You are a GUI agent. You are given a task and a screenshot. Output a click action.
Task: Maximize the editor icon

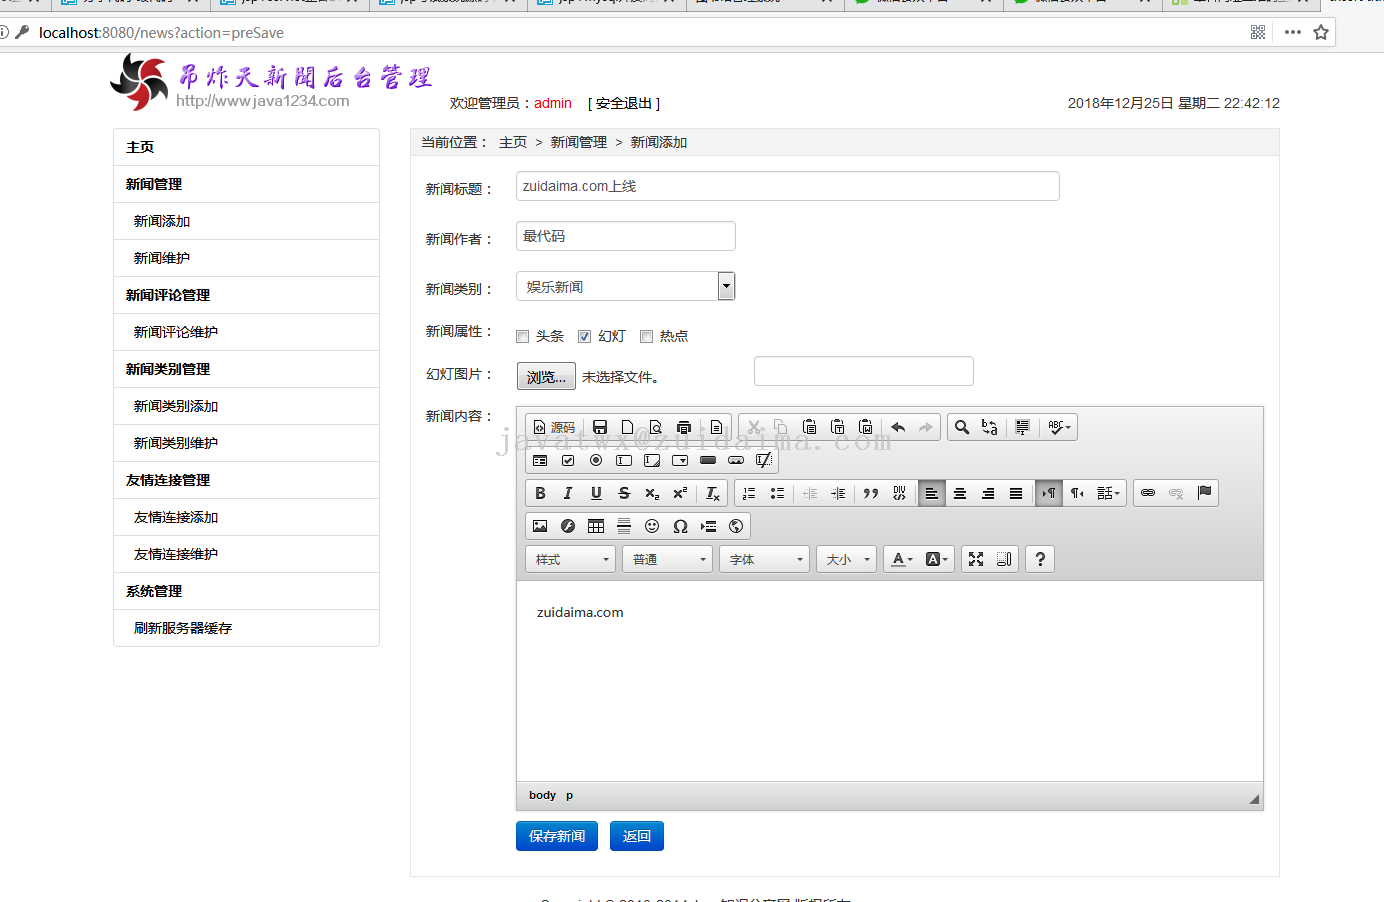click(x=976, y=559)
